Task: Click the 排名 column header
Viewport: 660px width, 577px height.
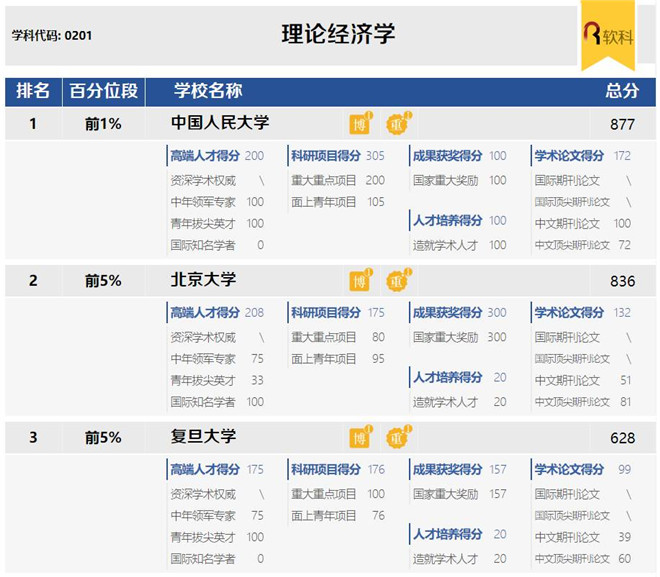Action: pos(33,91)
